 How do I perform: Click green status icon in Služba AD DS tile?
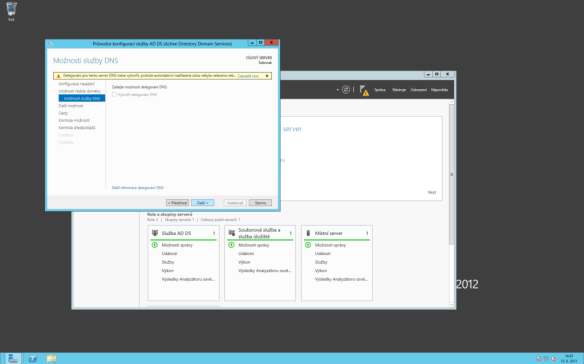pyautogui.click(x=155, y=245)
